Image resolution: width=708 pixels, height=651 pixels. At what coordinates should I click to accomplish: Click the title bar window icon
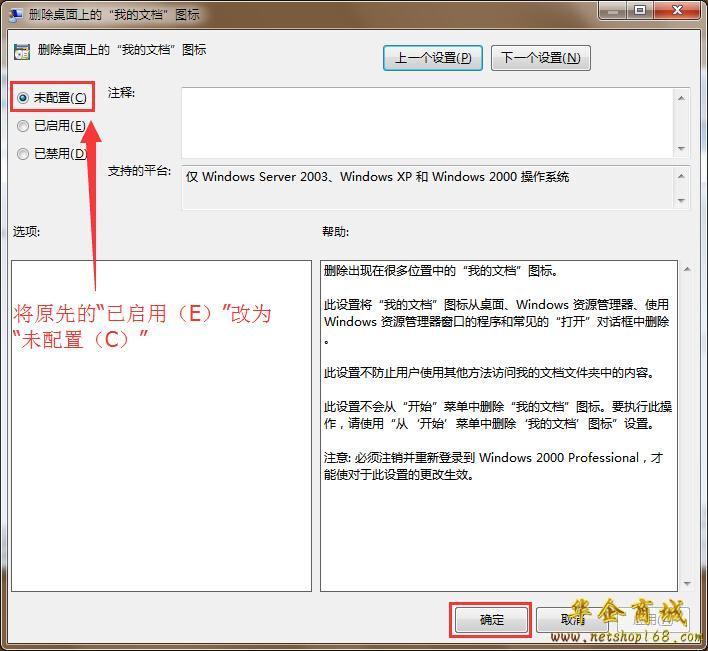(16, 15)
